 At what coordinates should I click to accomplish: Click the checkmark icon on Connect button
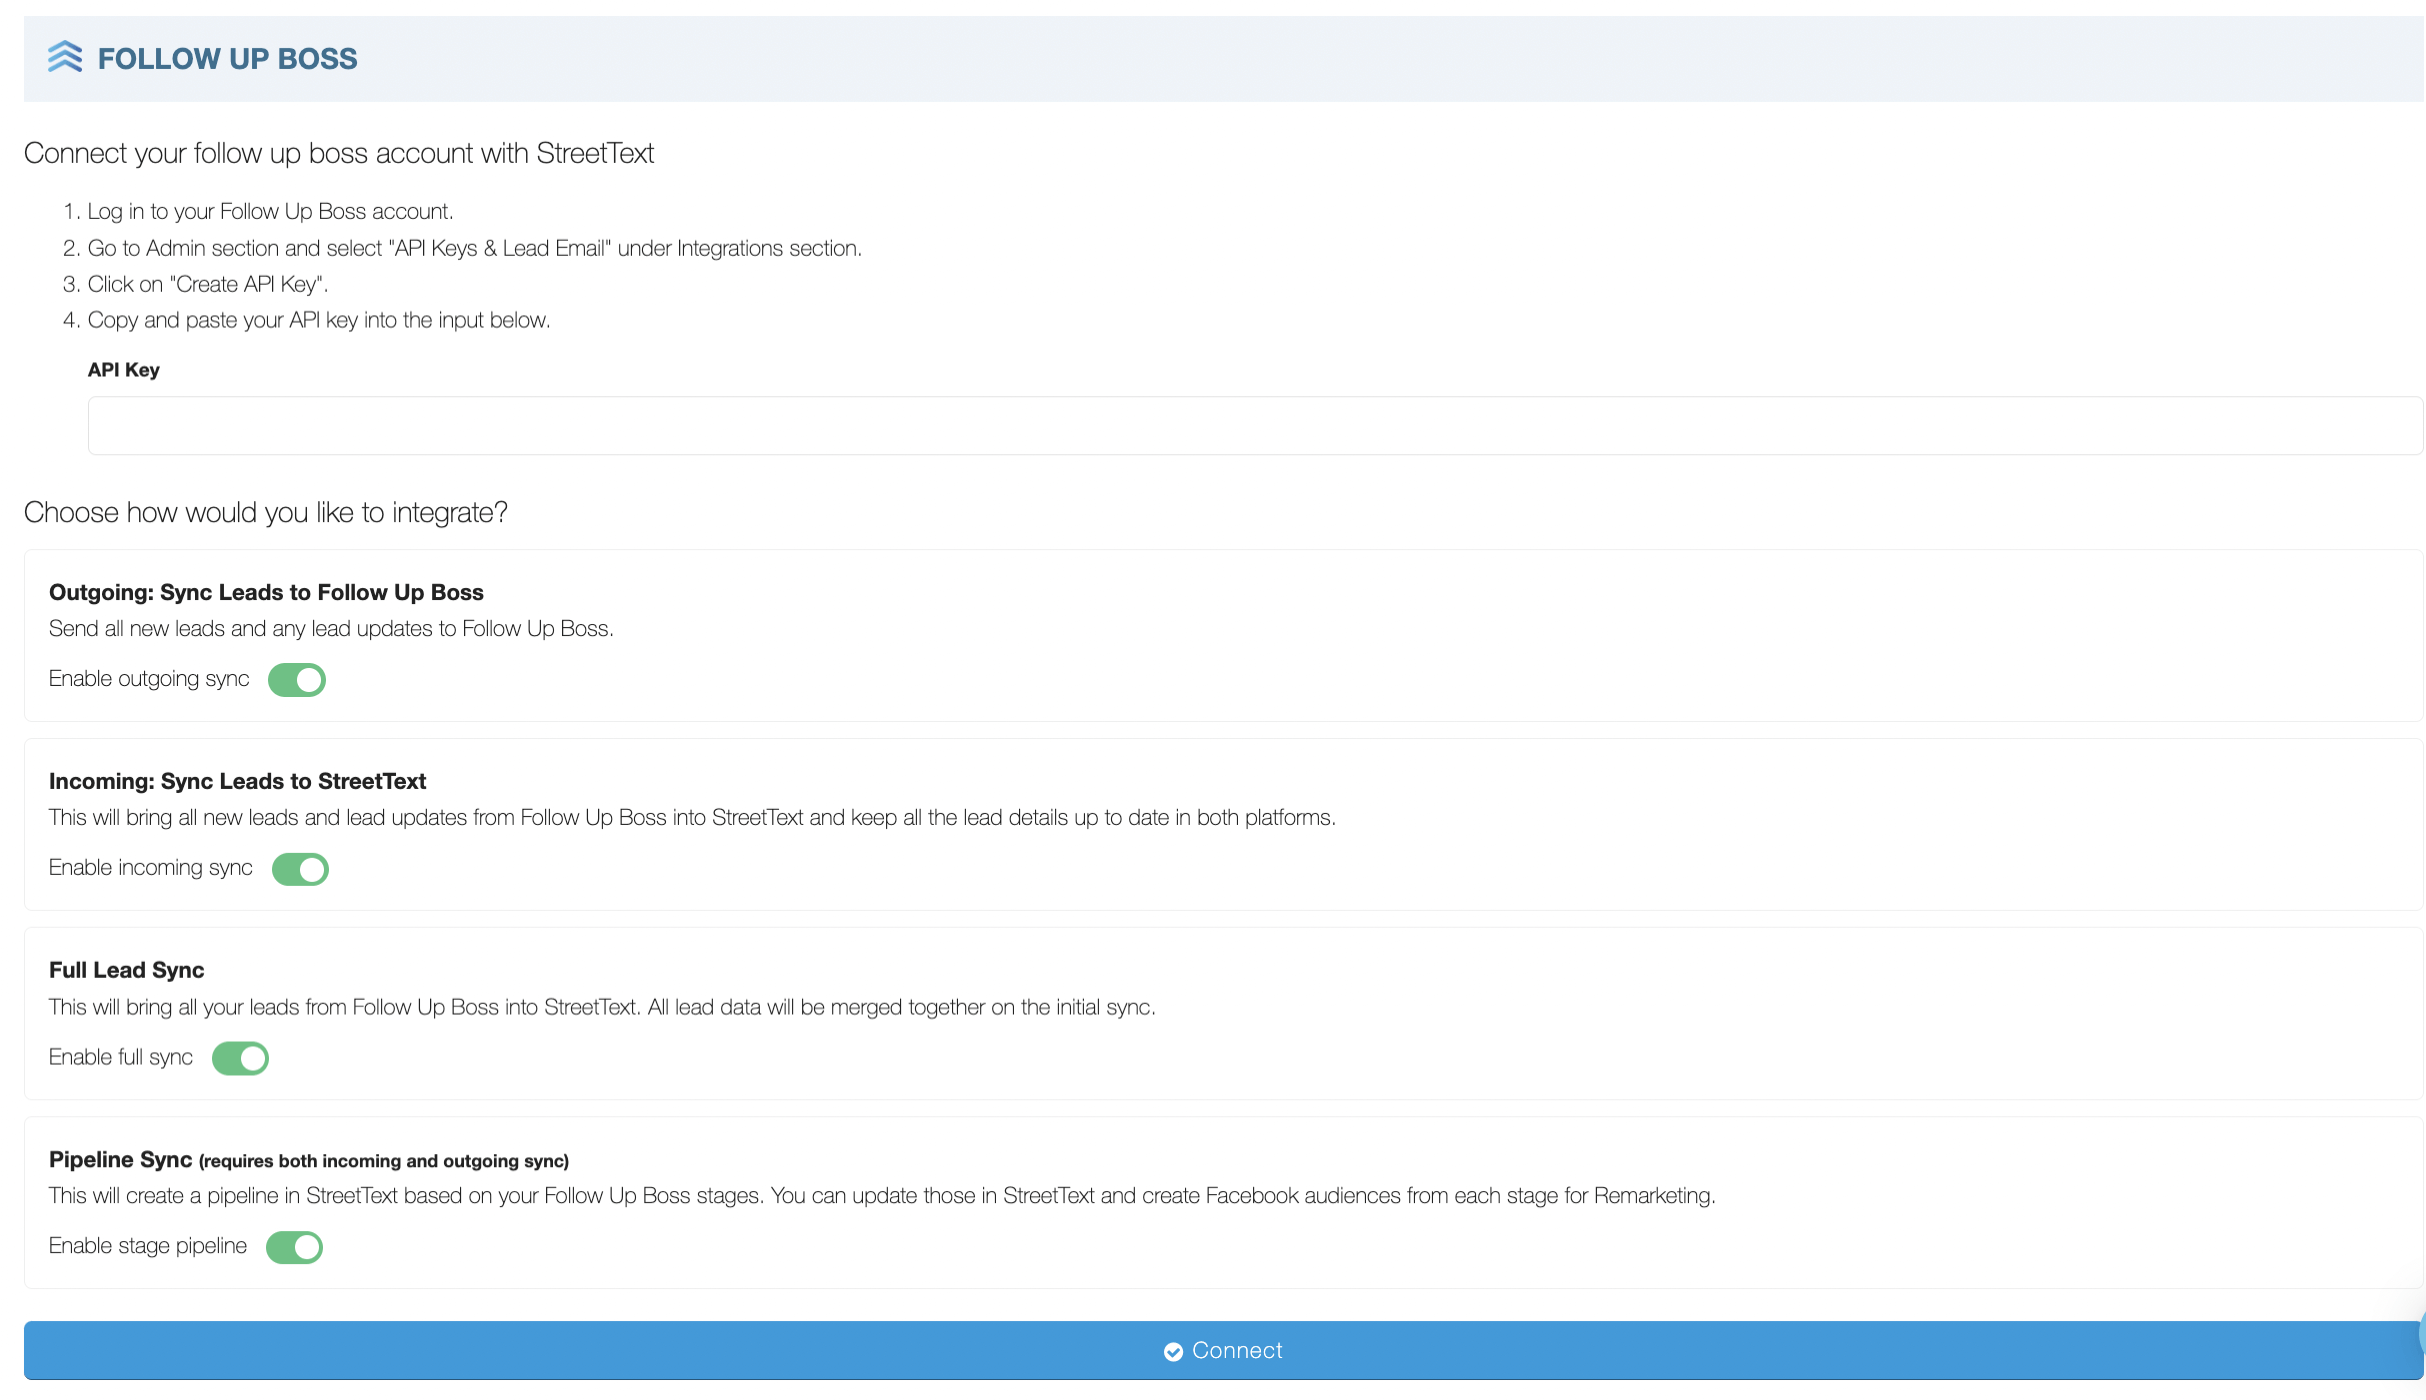1173,1352
